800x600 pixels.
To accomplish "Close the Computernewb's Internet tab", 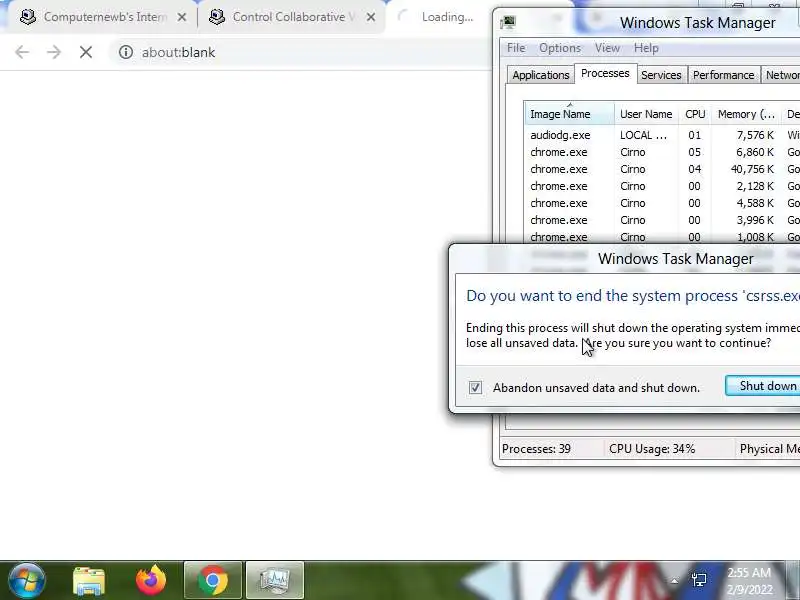I will (x=182, y=17).
